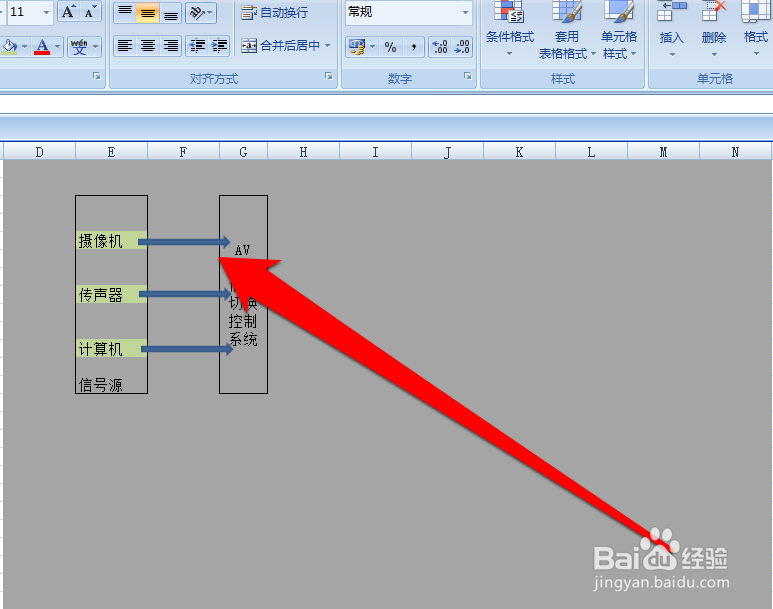
Task: Click 合并后居中 merge and center
Action: [281, 46]
